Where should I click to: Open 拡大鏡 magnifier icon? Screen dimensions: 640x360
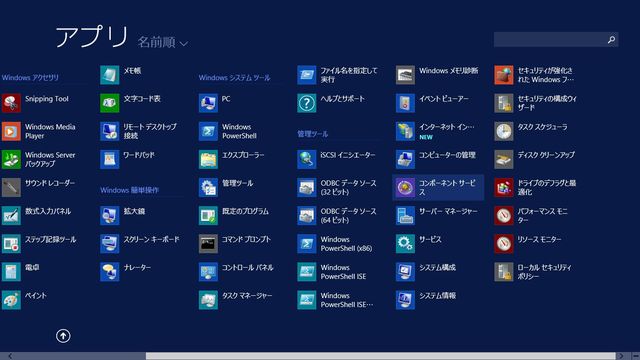pos(110,216)
